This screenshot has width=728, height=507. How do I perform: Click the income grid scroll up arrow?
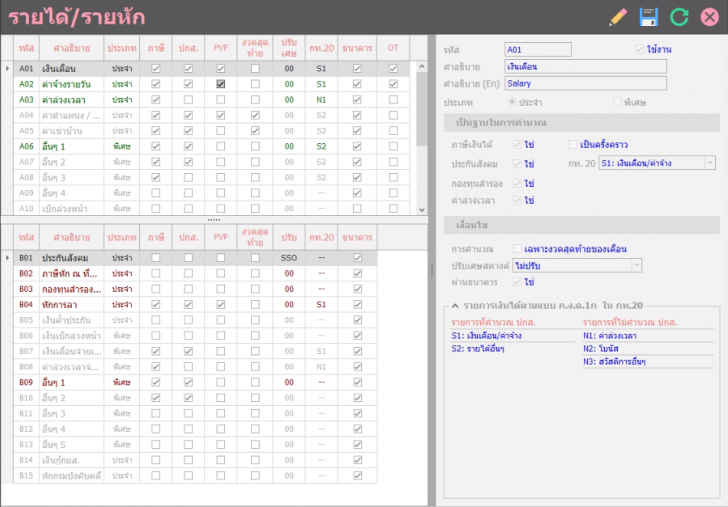click(422, 66)
